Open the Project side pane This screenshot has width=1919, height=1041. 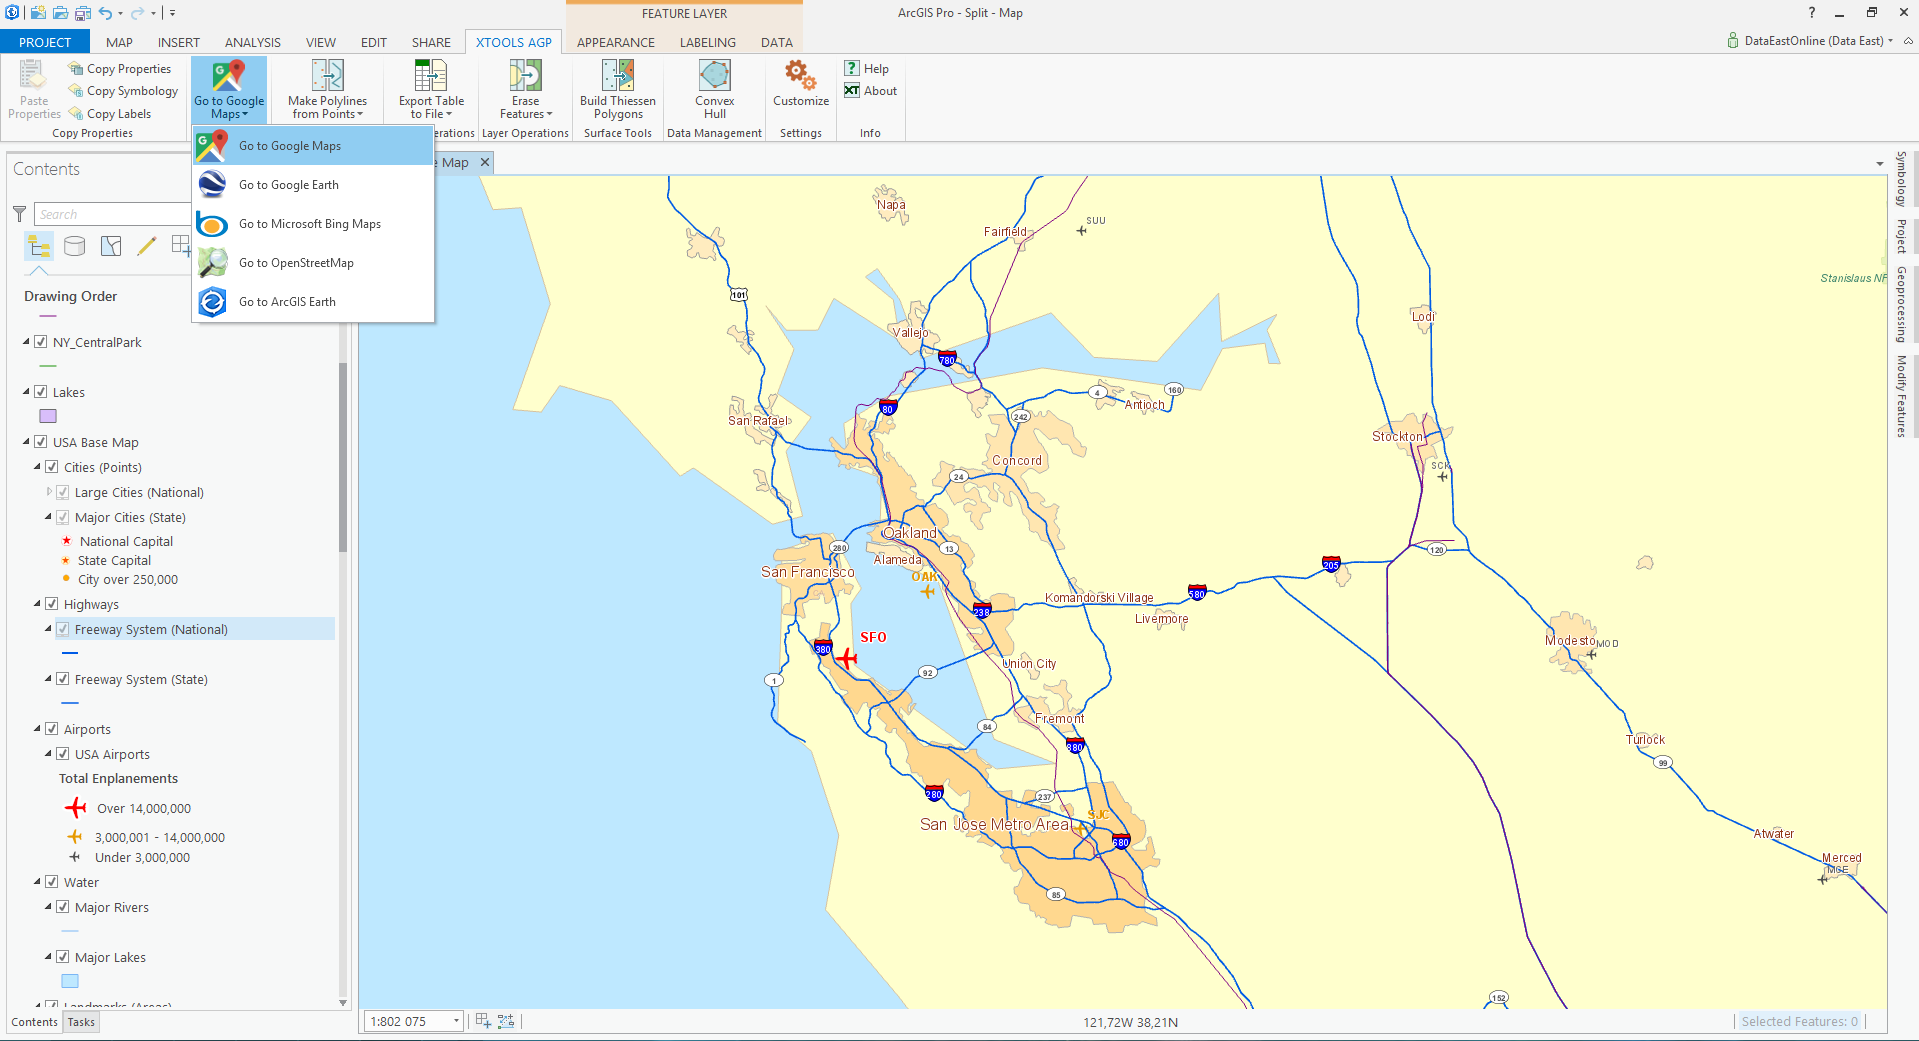pos(1901,236)
